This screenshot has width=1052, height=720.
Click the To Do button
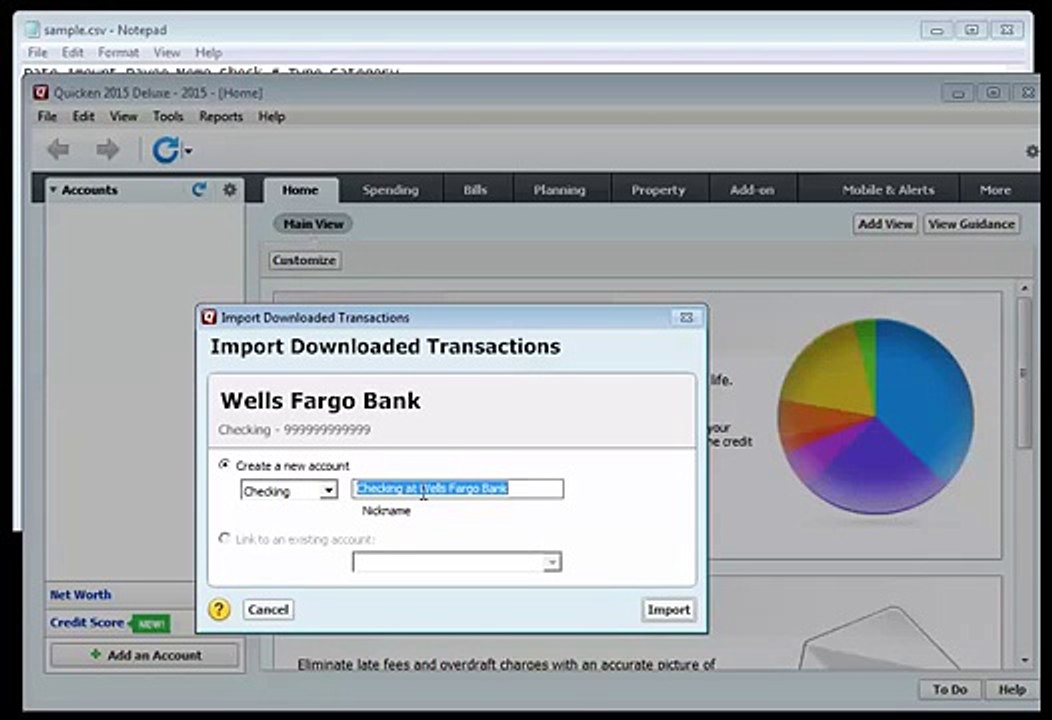(950, 689)
